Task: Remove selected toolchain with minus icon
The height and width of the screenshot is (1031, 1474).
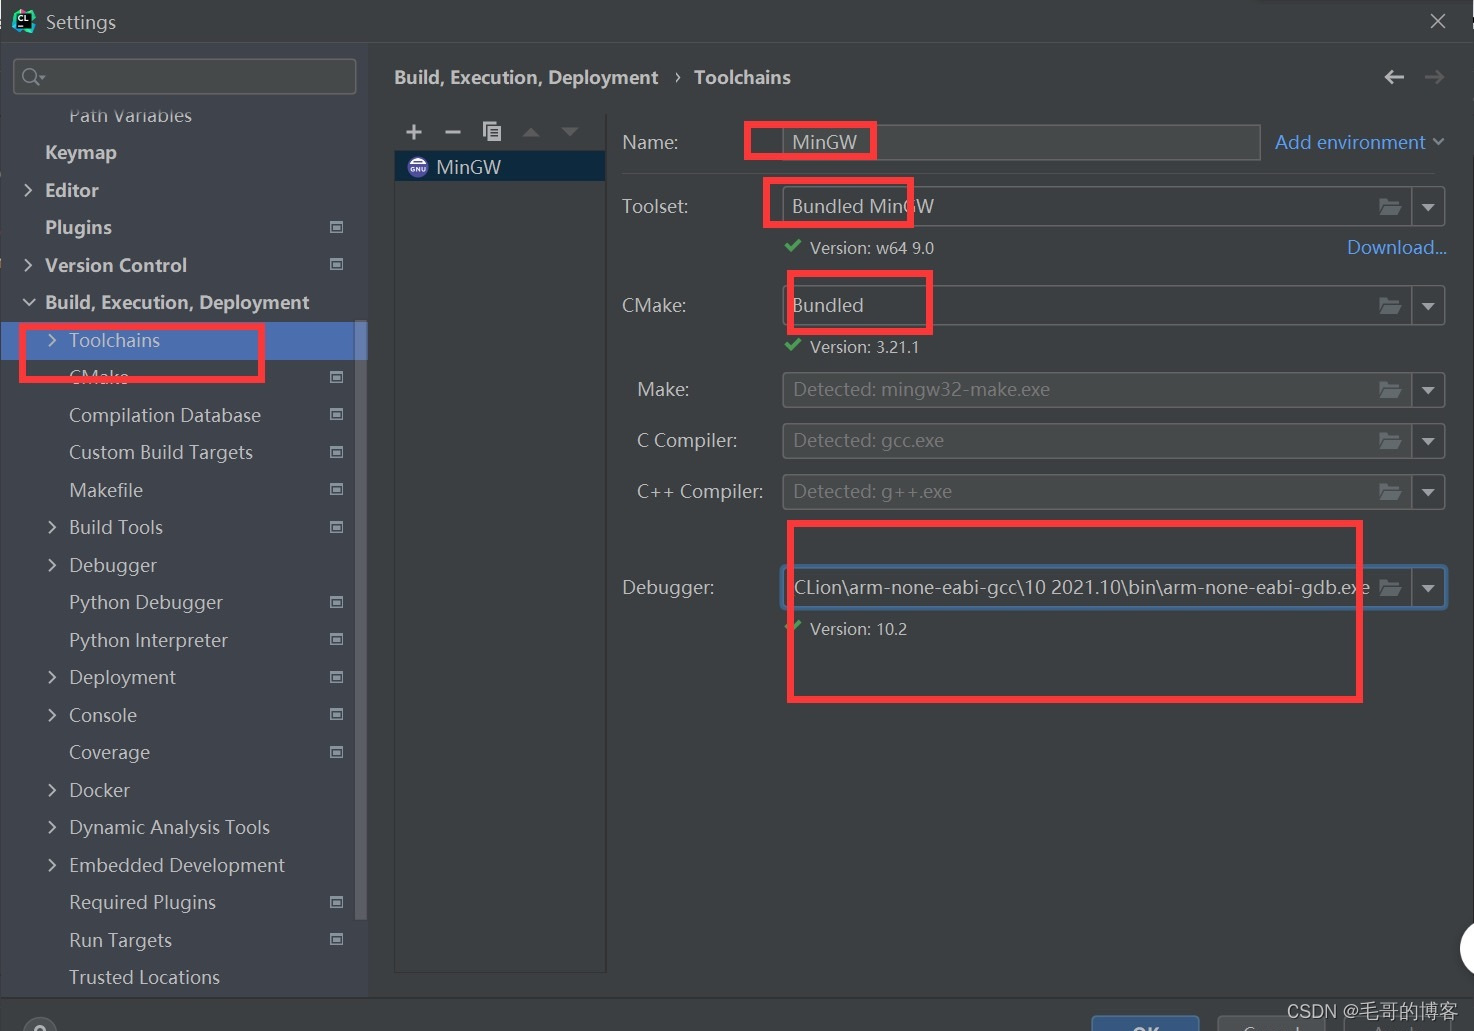Action: tap(453, 132)
